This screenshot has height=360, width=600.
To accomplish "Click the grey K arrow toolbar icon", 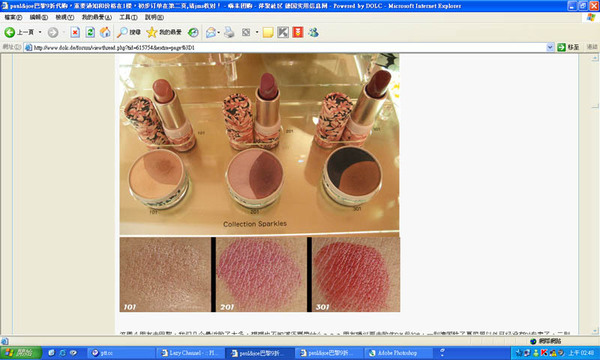I will click(x=283, y=33).
